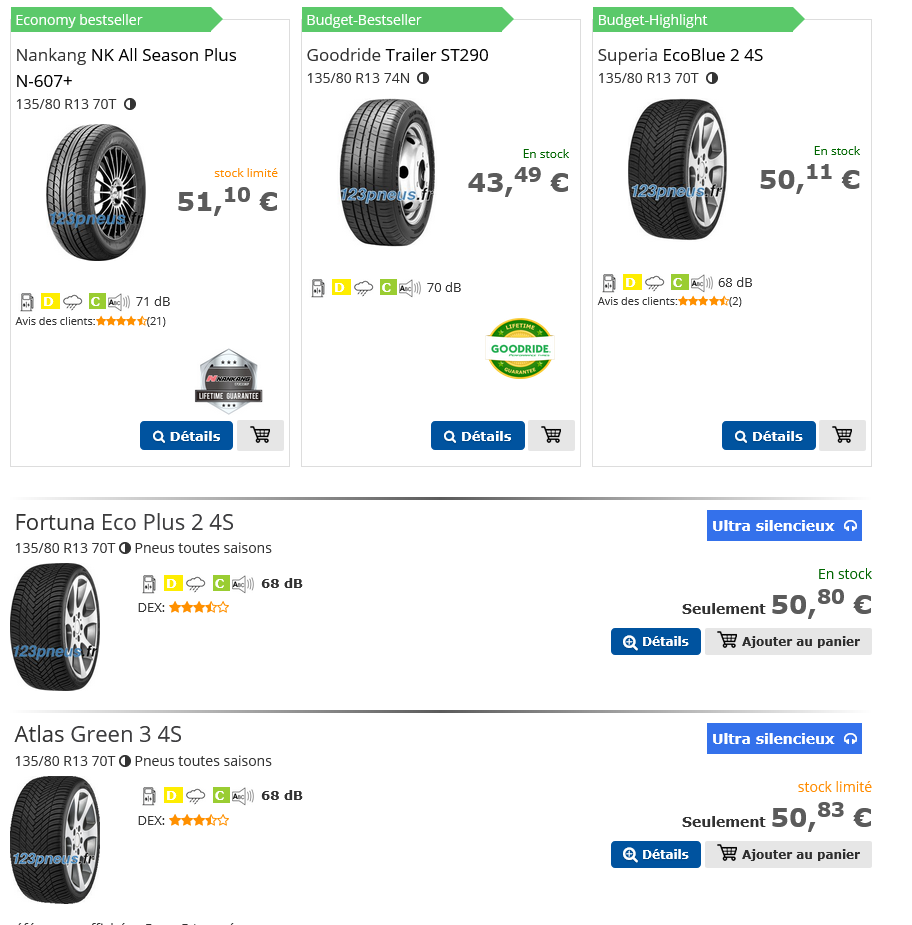
Task: Click the wet grip icon for Fortuna
Action: pyautogui.click(x=196, y=584)
